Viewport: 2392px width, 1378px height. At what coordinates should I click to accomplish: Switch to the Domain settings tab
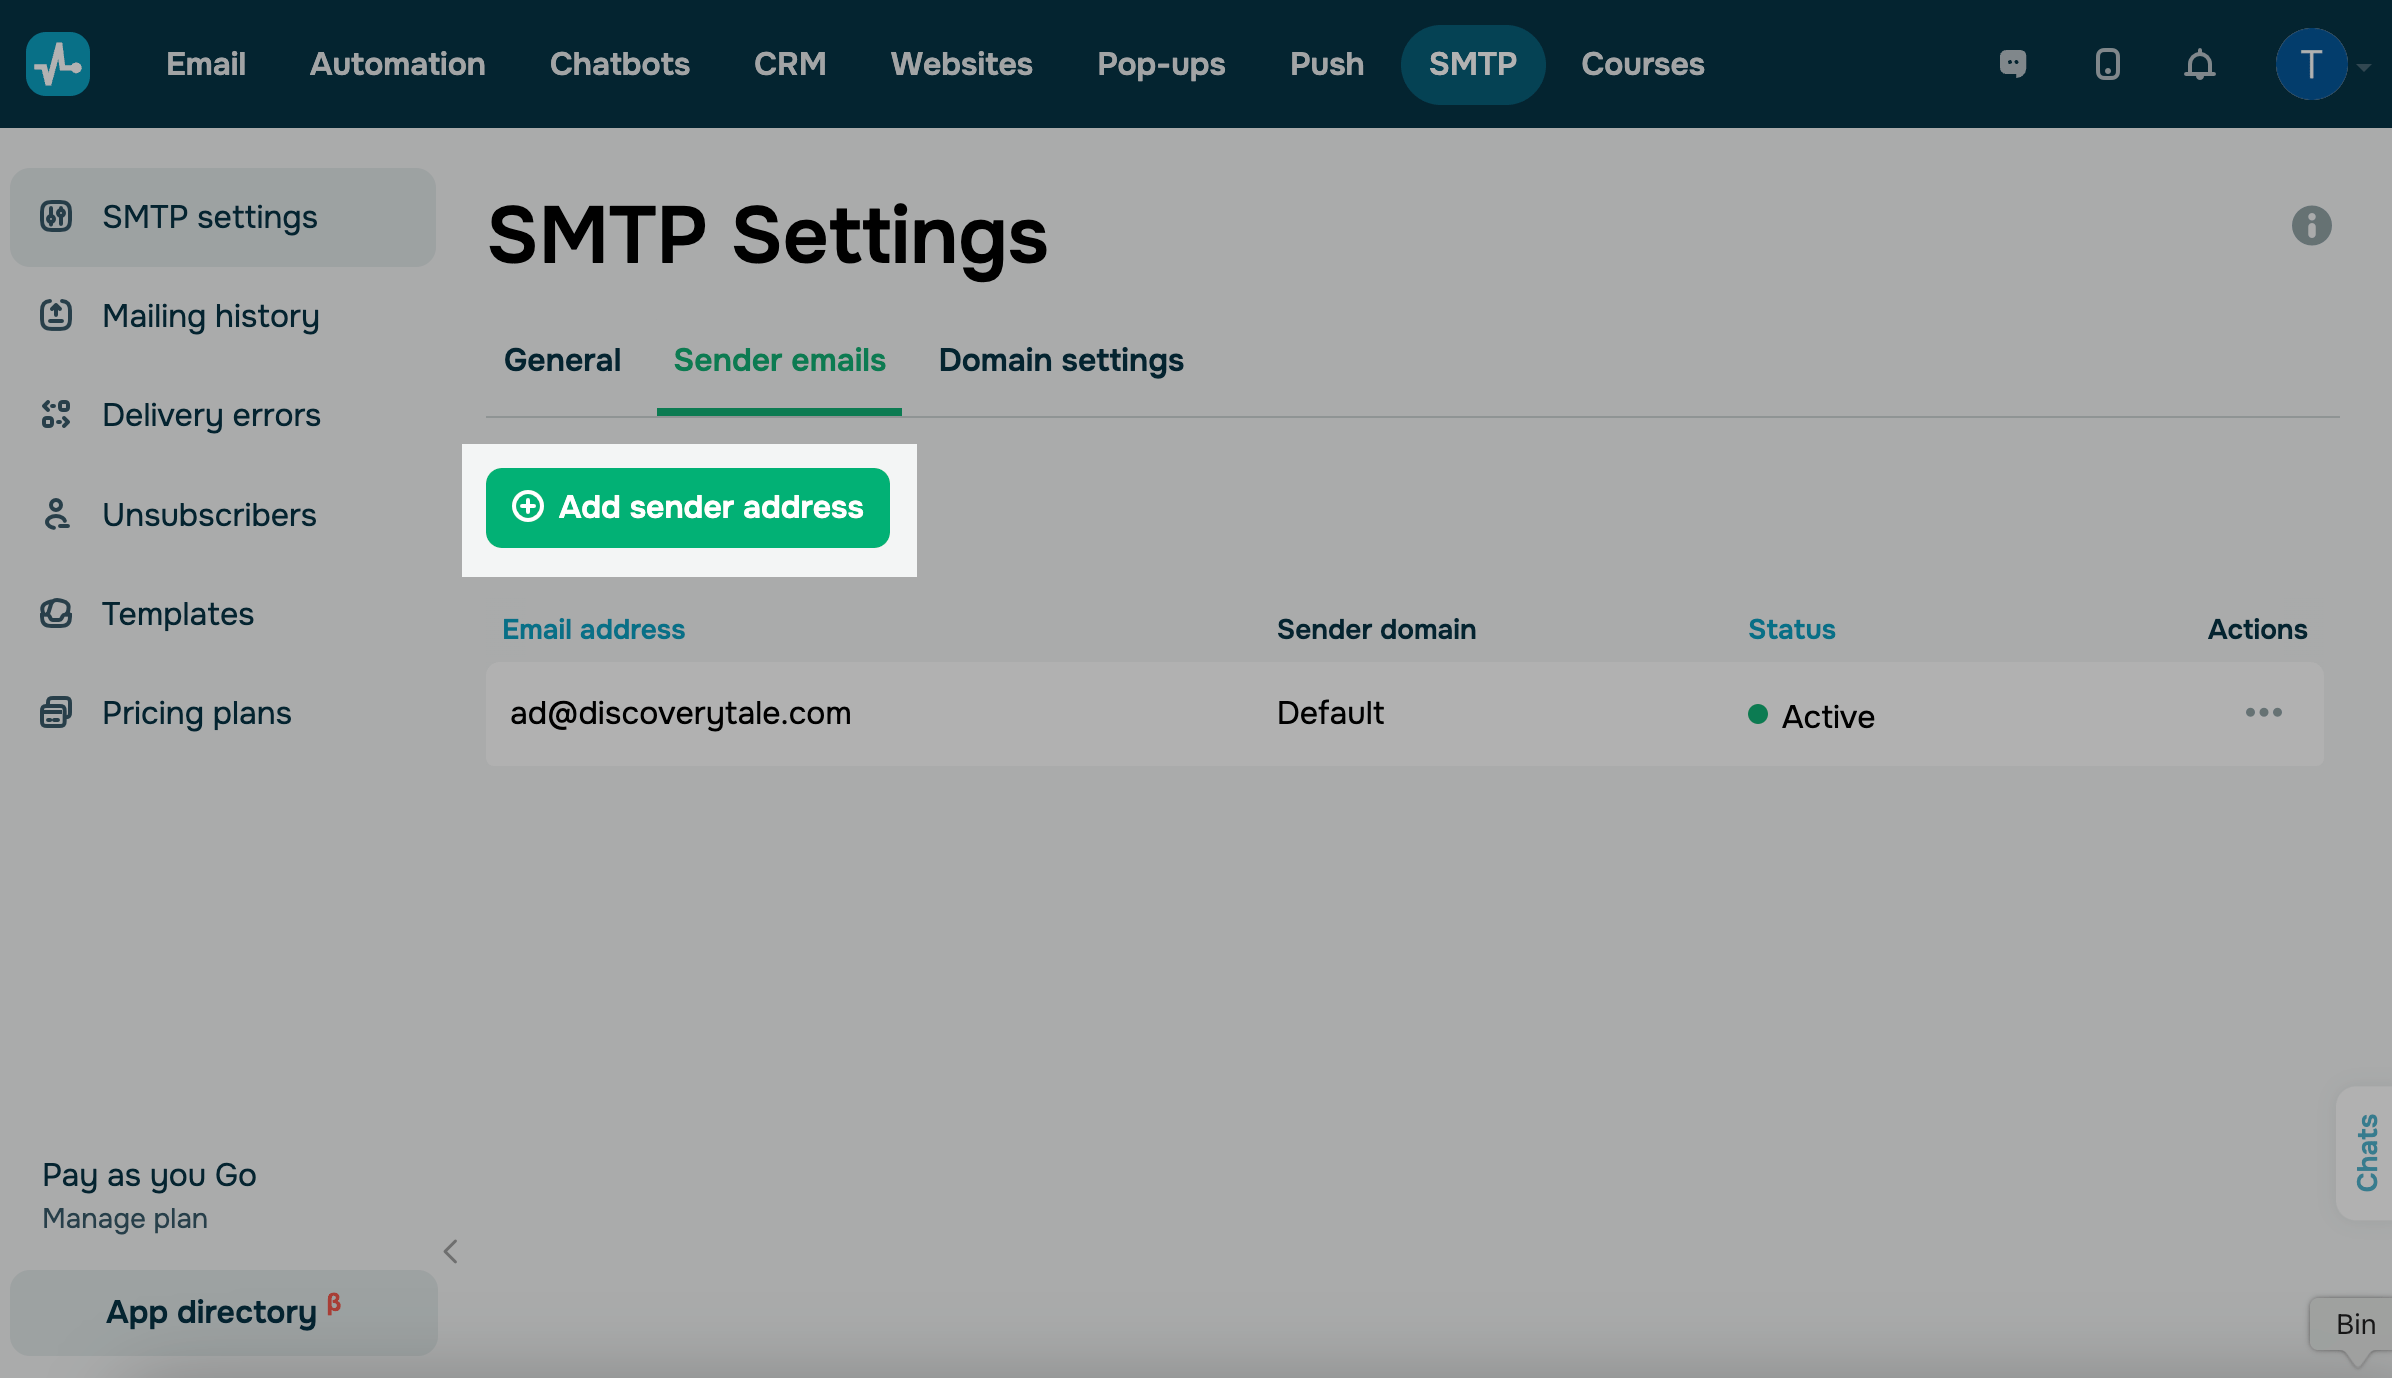pyautogui.click(x=1061, y=360)
